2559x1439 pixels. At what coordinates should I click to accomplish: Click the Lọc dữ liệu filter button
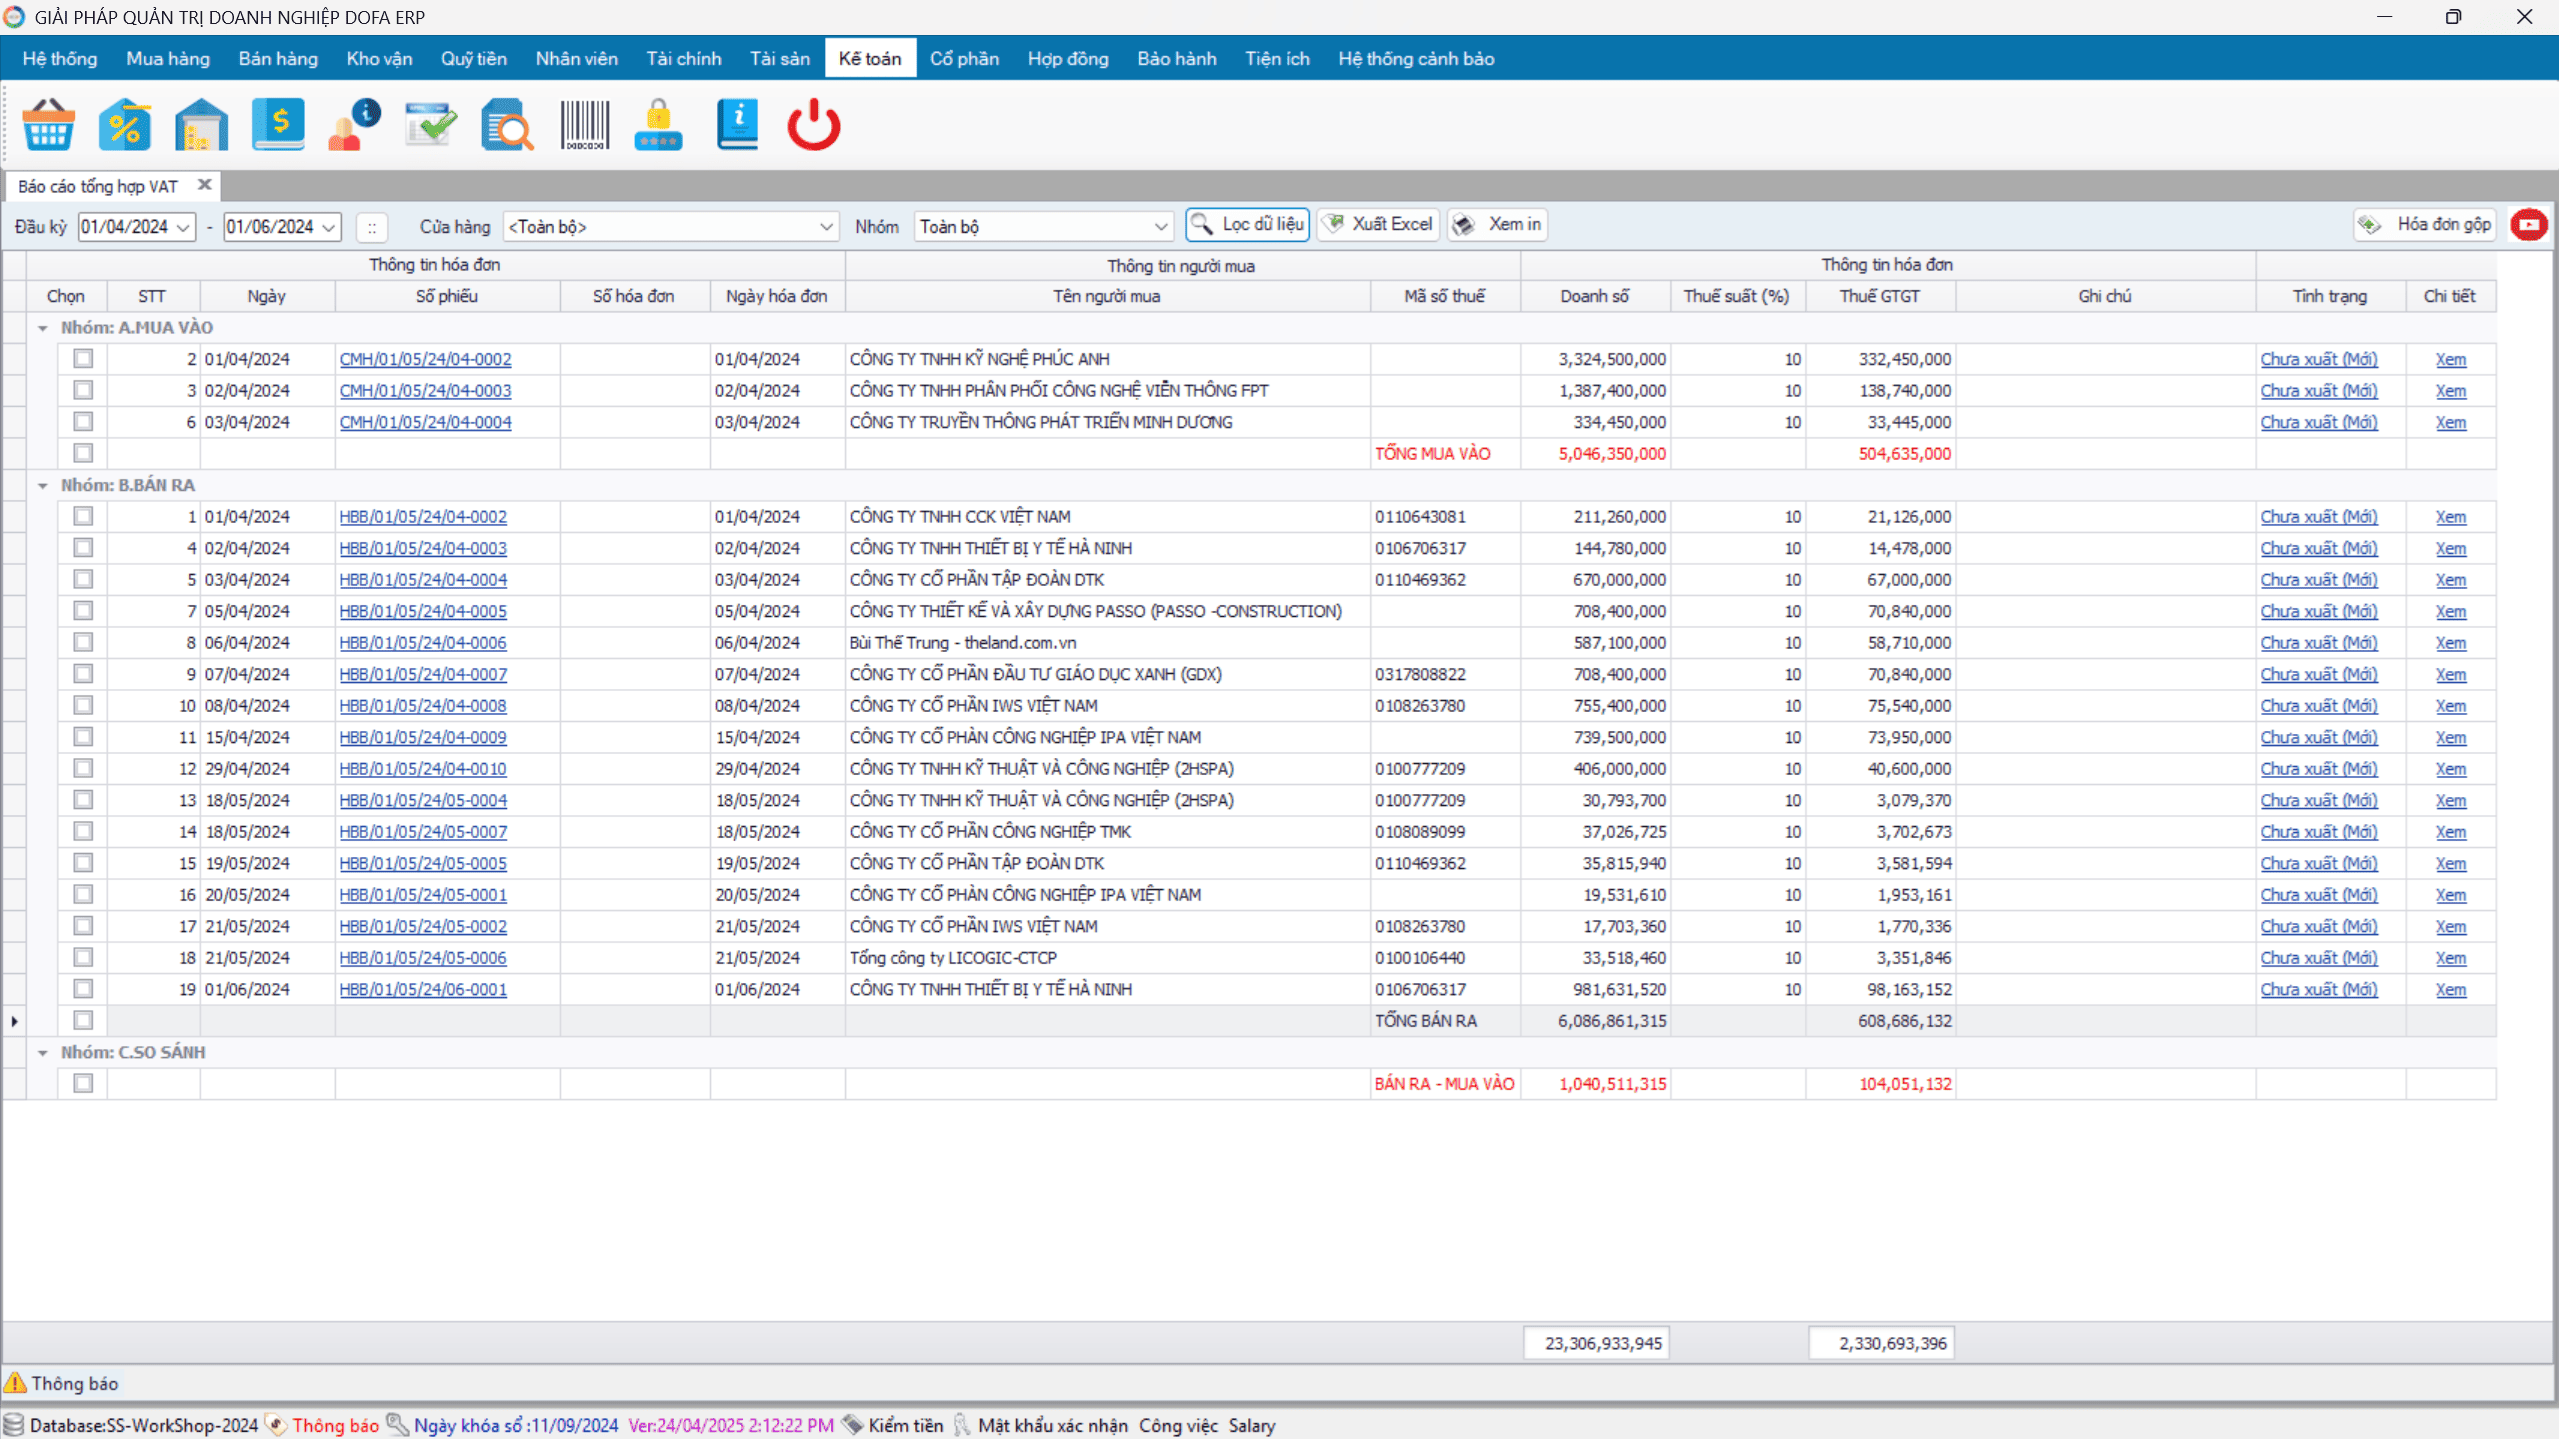(1247, 225)
